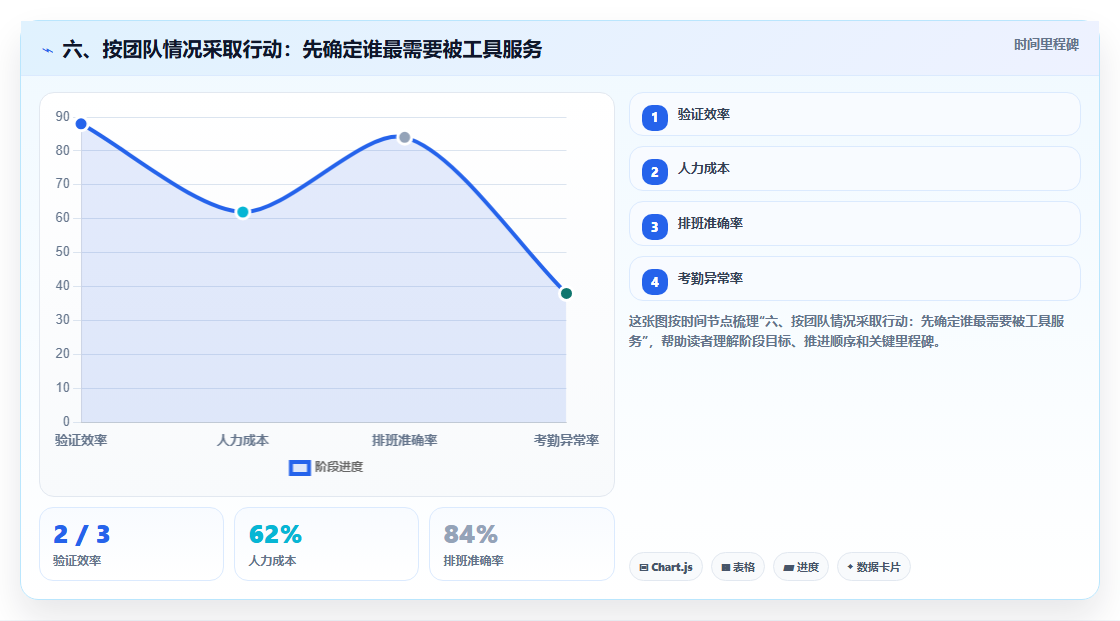Click the numbered badge 2 for 人力成本
The height and width of the screenshot is (621, 1120).
click(654, 172)
